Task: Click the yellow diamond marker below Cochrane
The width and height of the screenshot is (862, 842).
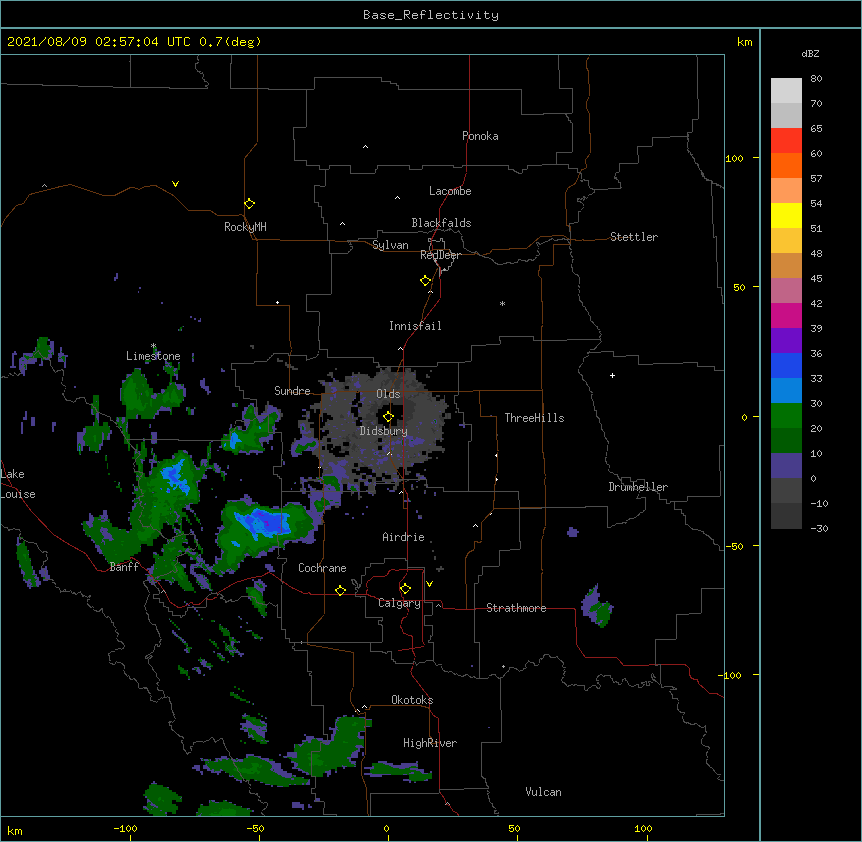Action: [340, 590]
